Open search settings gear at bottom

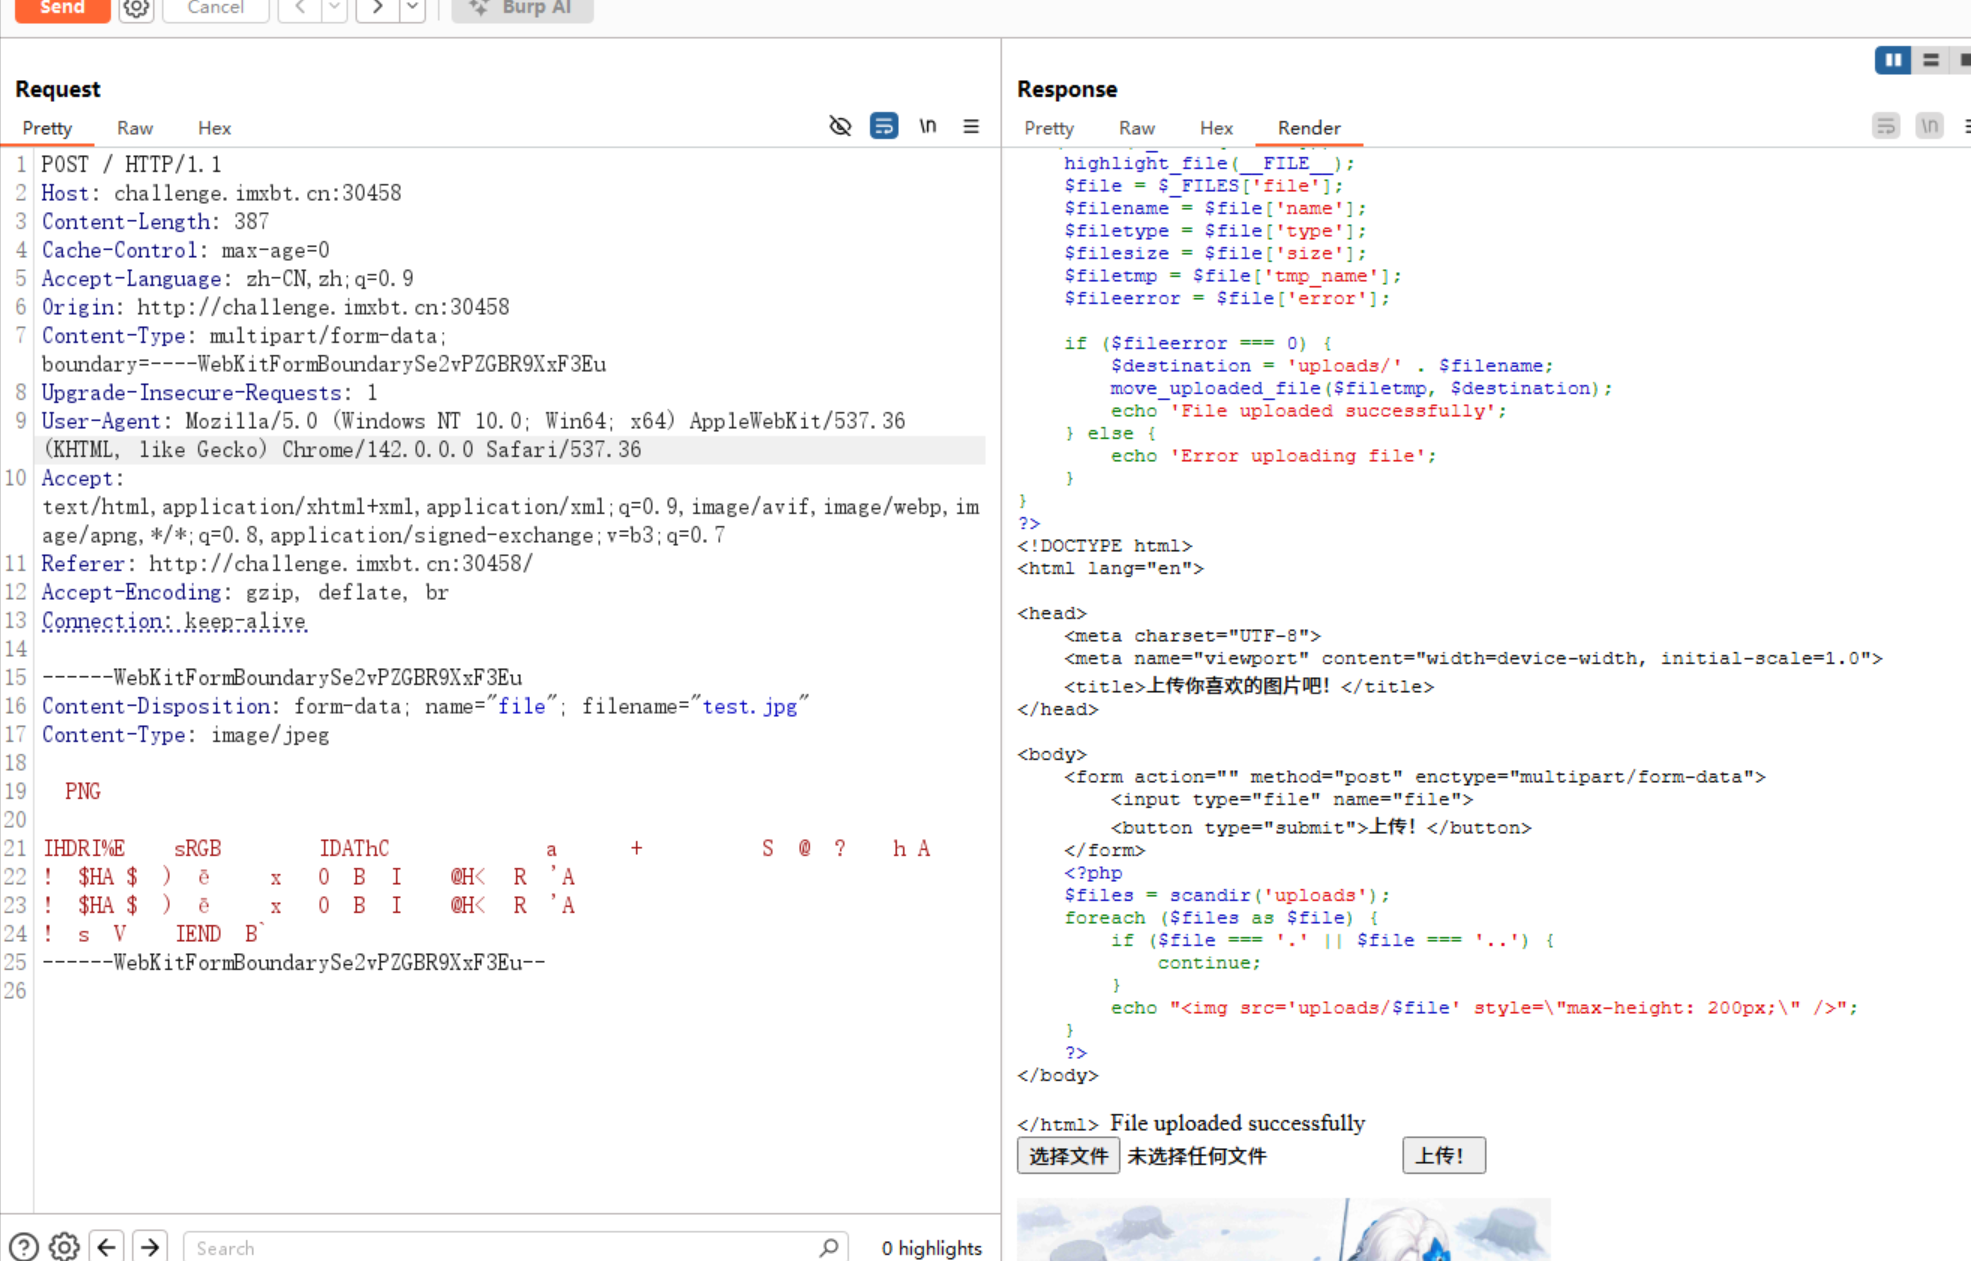(x=64, y=1247)
